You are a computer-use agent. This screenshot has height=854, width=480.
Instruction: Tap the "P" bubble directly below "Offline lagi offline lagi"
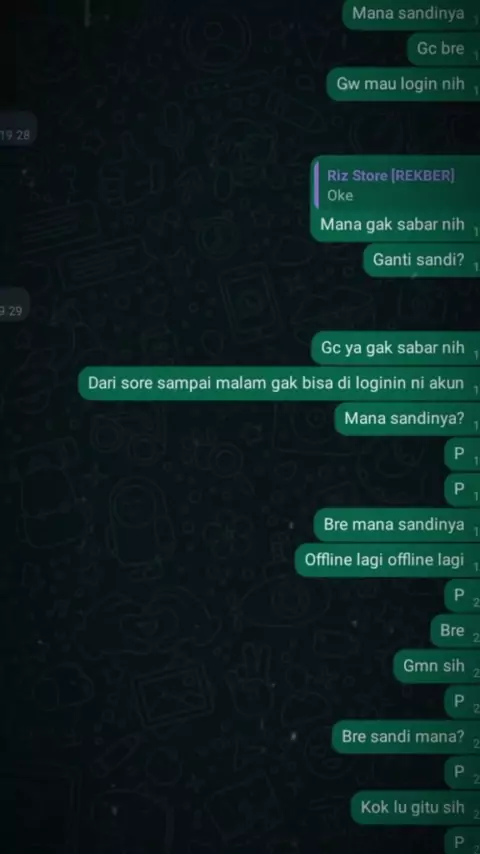(462, 595)
